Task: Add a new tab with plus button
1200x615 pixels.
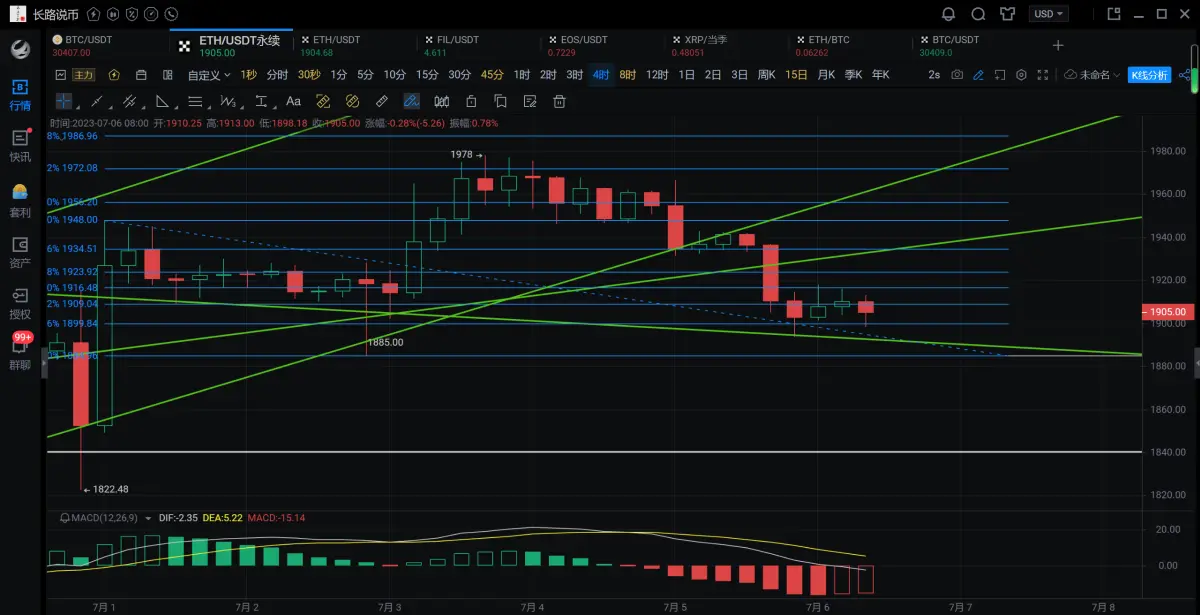Action: coord(1058,45)
